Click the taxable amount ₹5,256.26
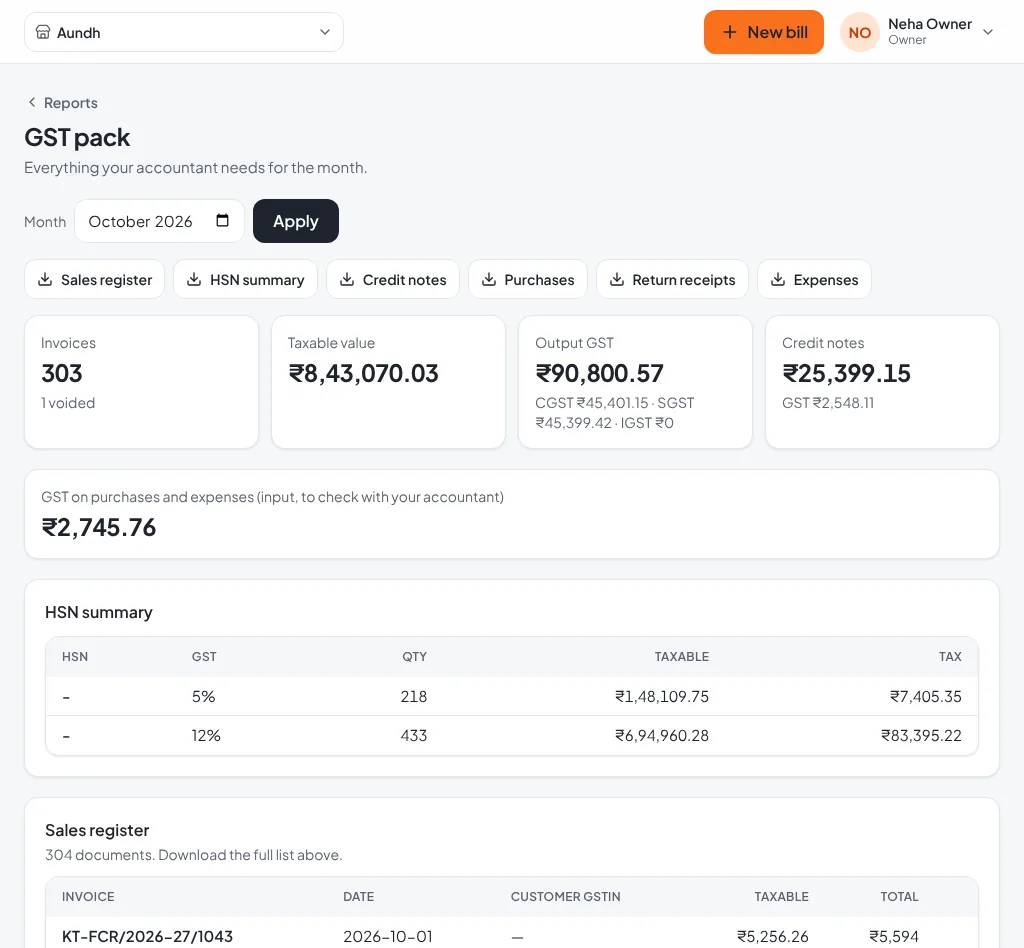 (773, 936)
